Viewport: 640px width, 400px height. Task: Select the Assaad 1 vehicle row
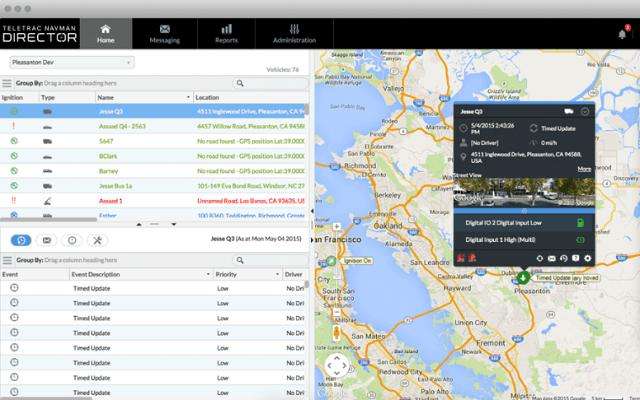(x=153, y=201)
